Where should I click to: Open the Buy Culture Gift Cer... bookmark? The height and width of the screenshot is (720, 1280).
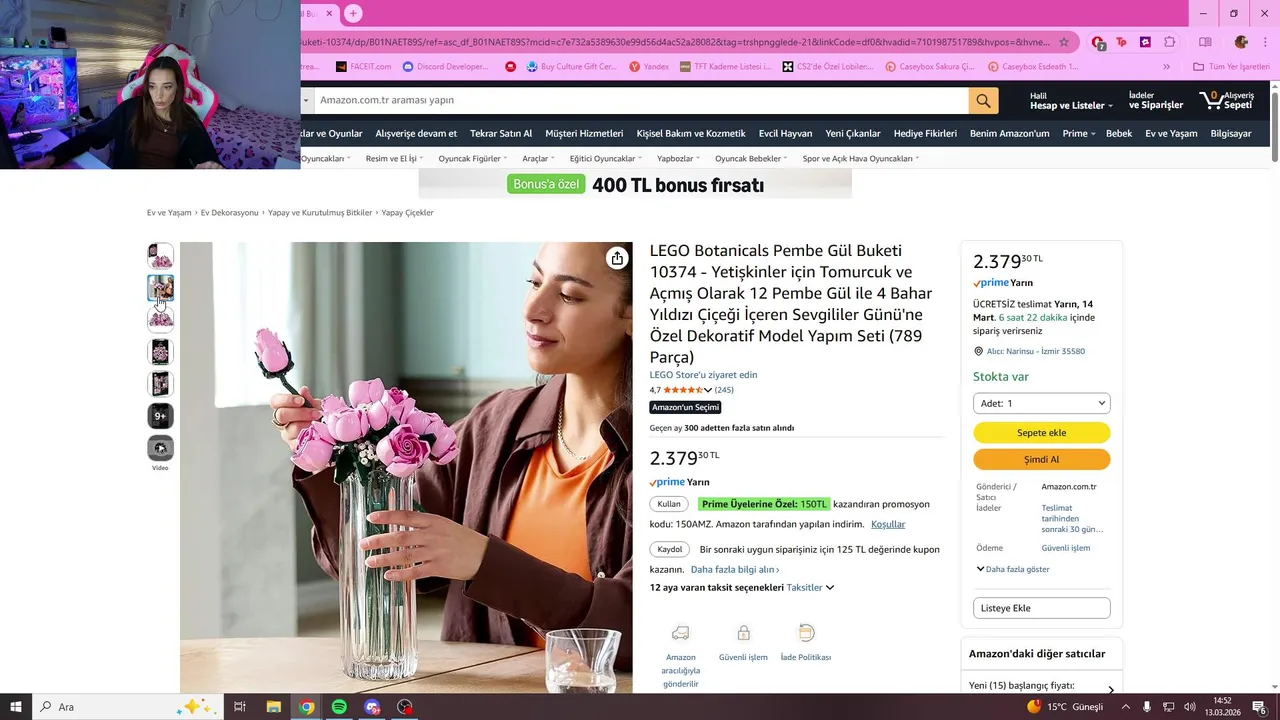571,67
